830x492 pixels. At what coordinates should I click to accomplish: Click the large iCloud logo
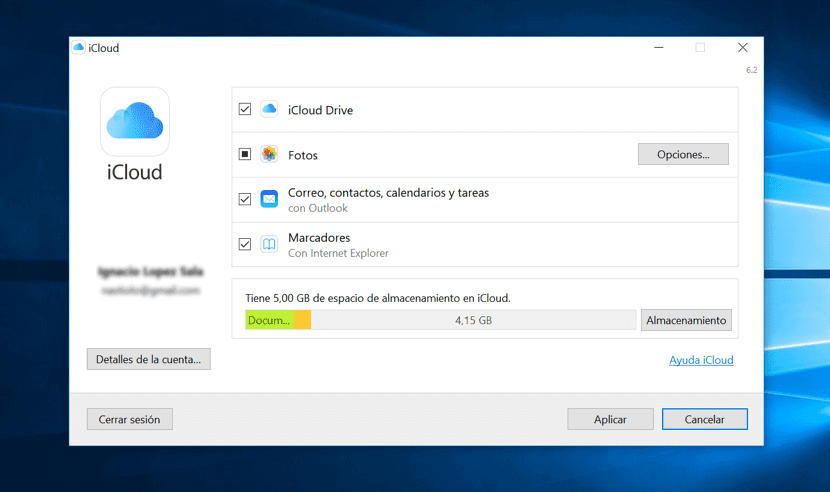[x=135, y=121]
